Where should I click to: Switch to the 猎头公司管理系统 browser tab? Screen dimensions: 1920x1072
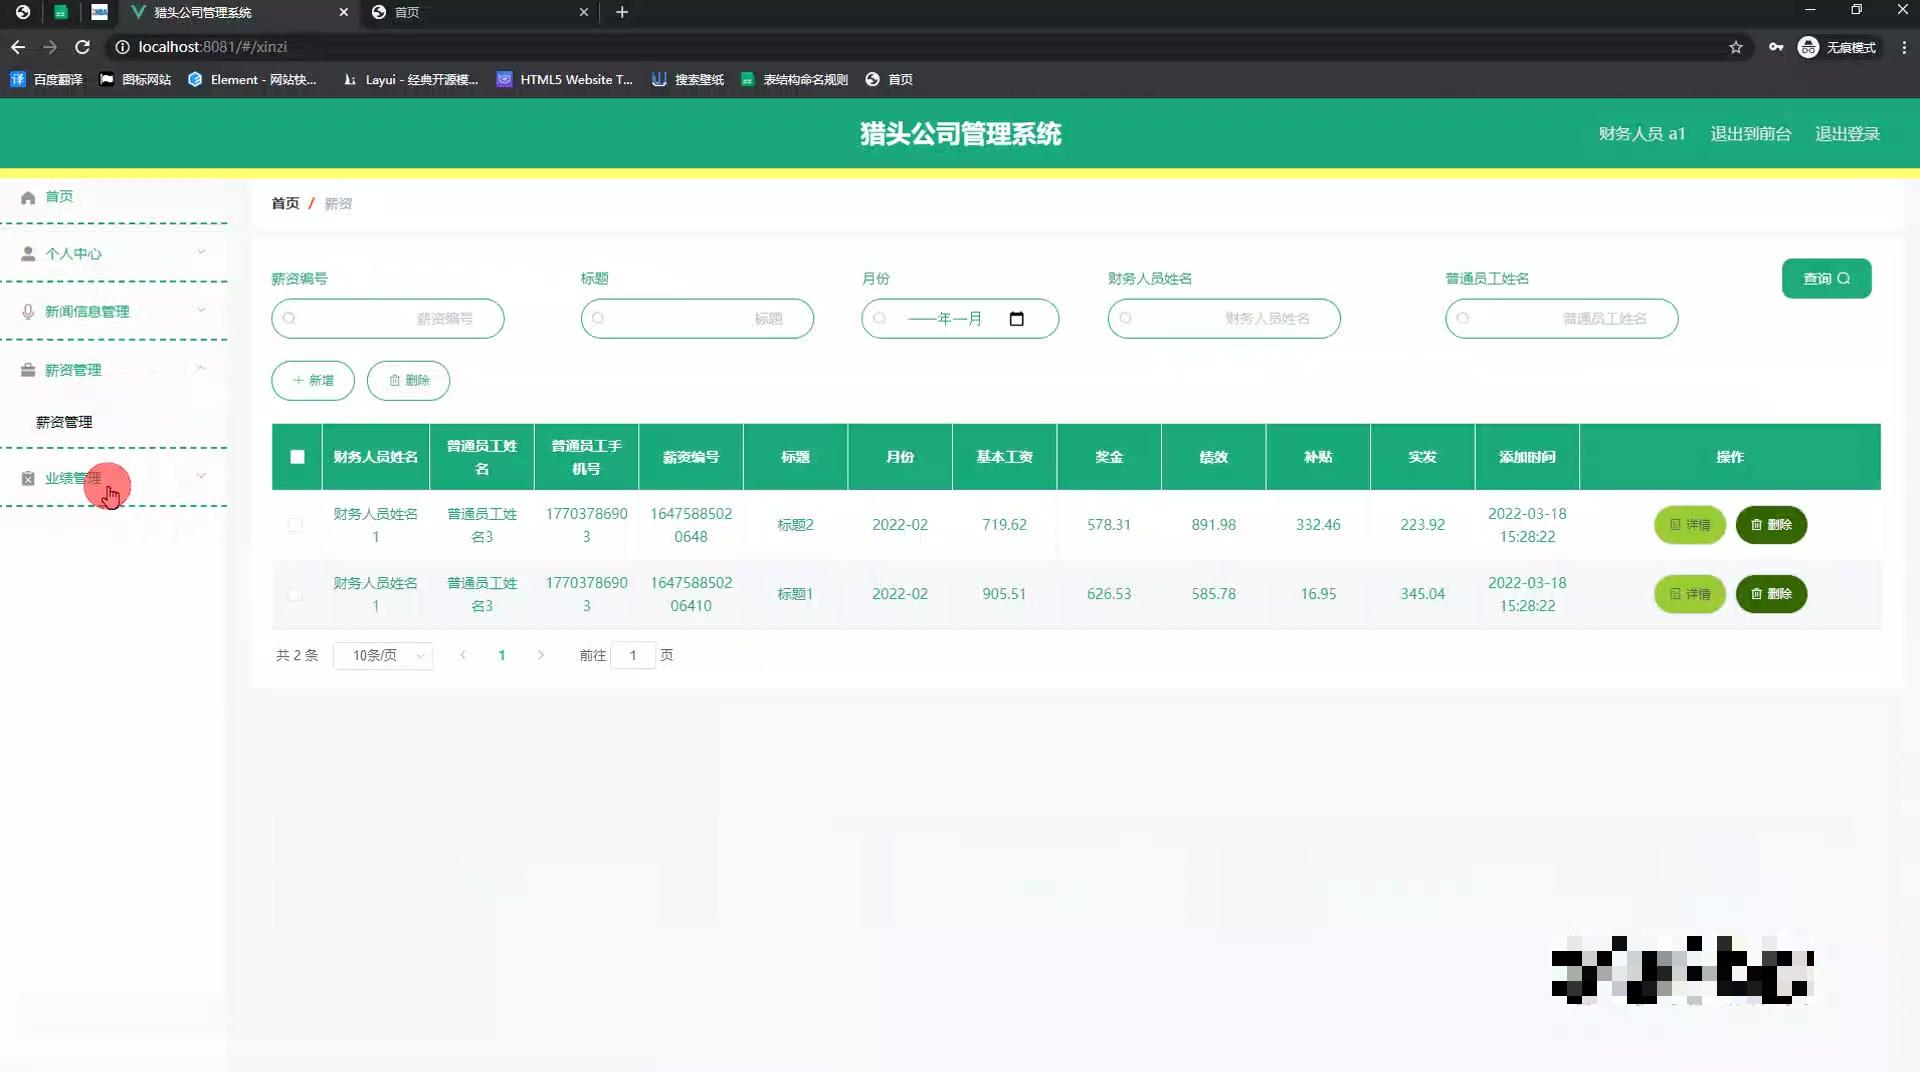pyautogui.click(x=238, y=12)
